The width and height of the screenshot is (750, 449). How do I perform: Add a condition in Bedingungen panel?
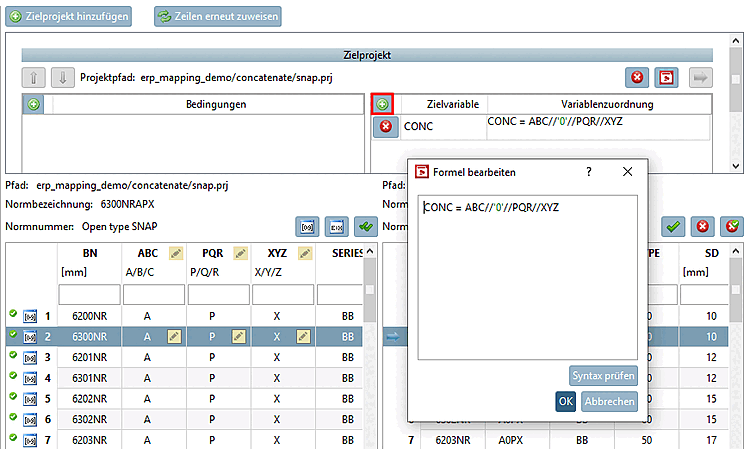(33, 104)
